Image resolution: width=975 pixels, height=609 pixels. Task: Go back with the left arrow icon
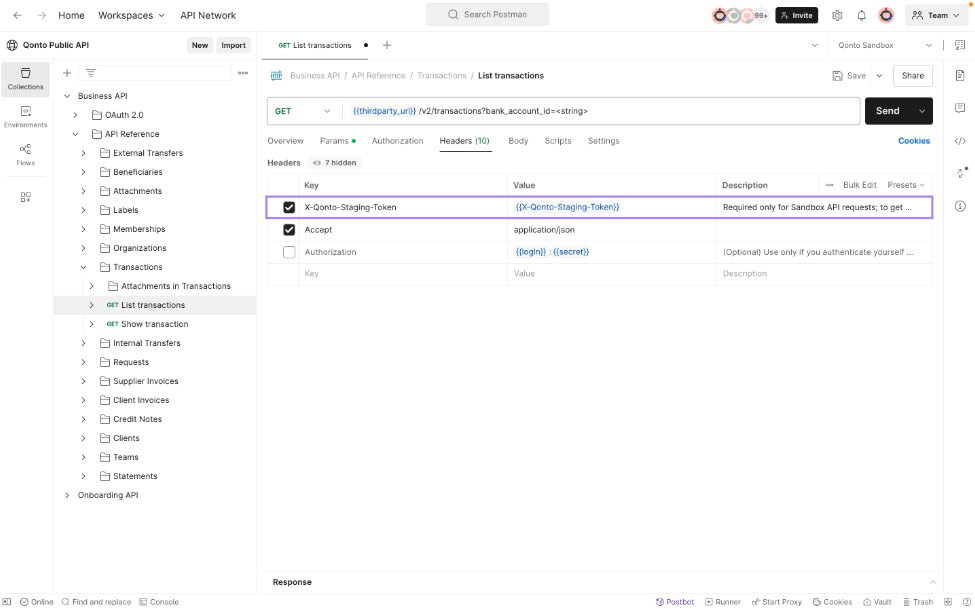[17, 15]
